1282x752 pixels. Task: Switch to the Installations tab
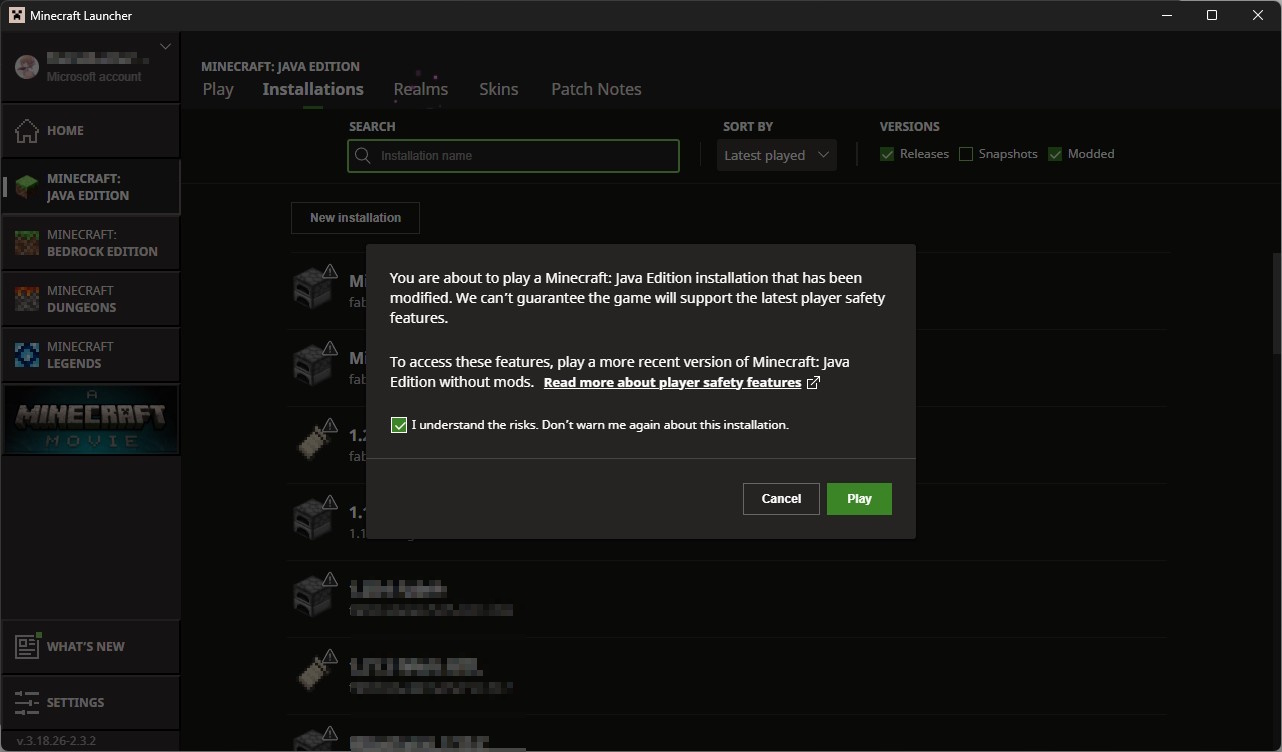[313, 89]
